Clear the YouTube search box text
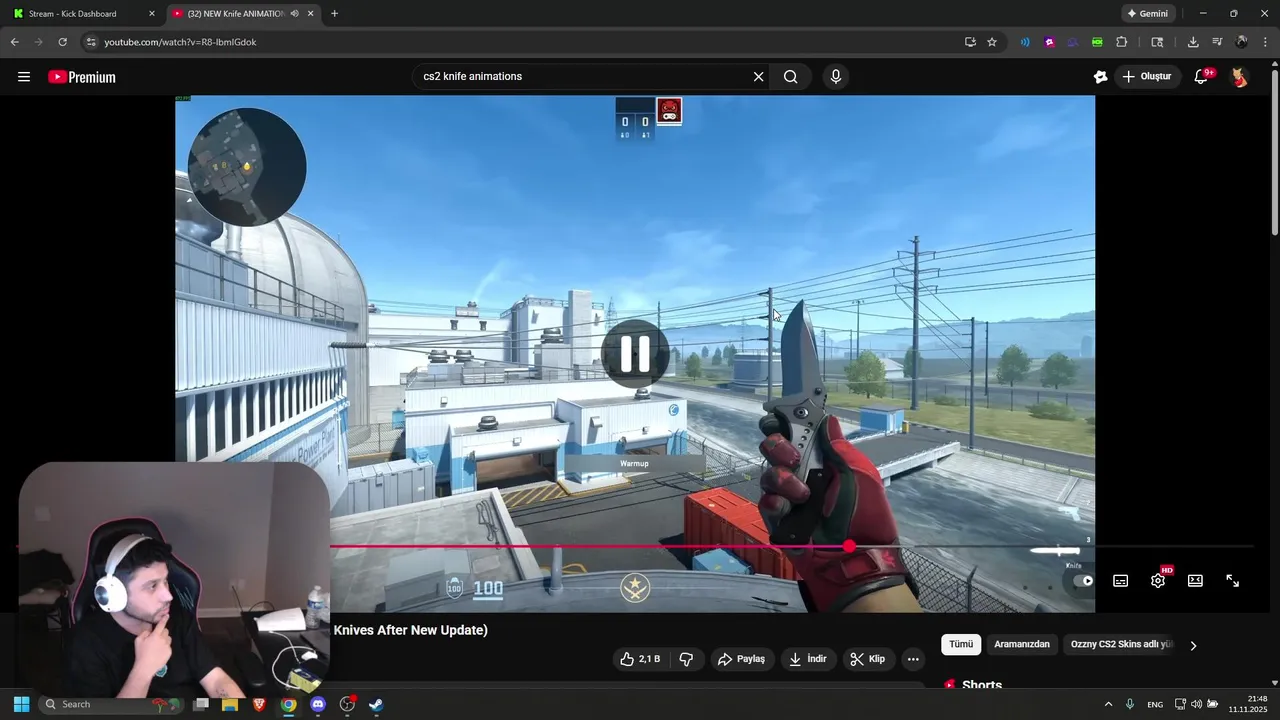1280x720 pixels. [x=758, y=77]
